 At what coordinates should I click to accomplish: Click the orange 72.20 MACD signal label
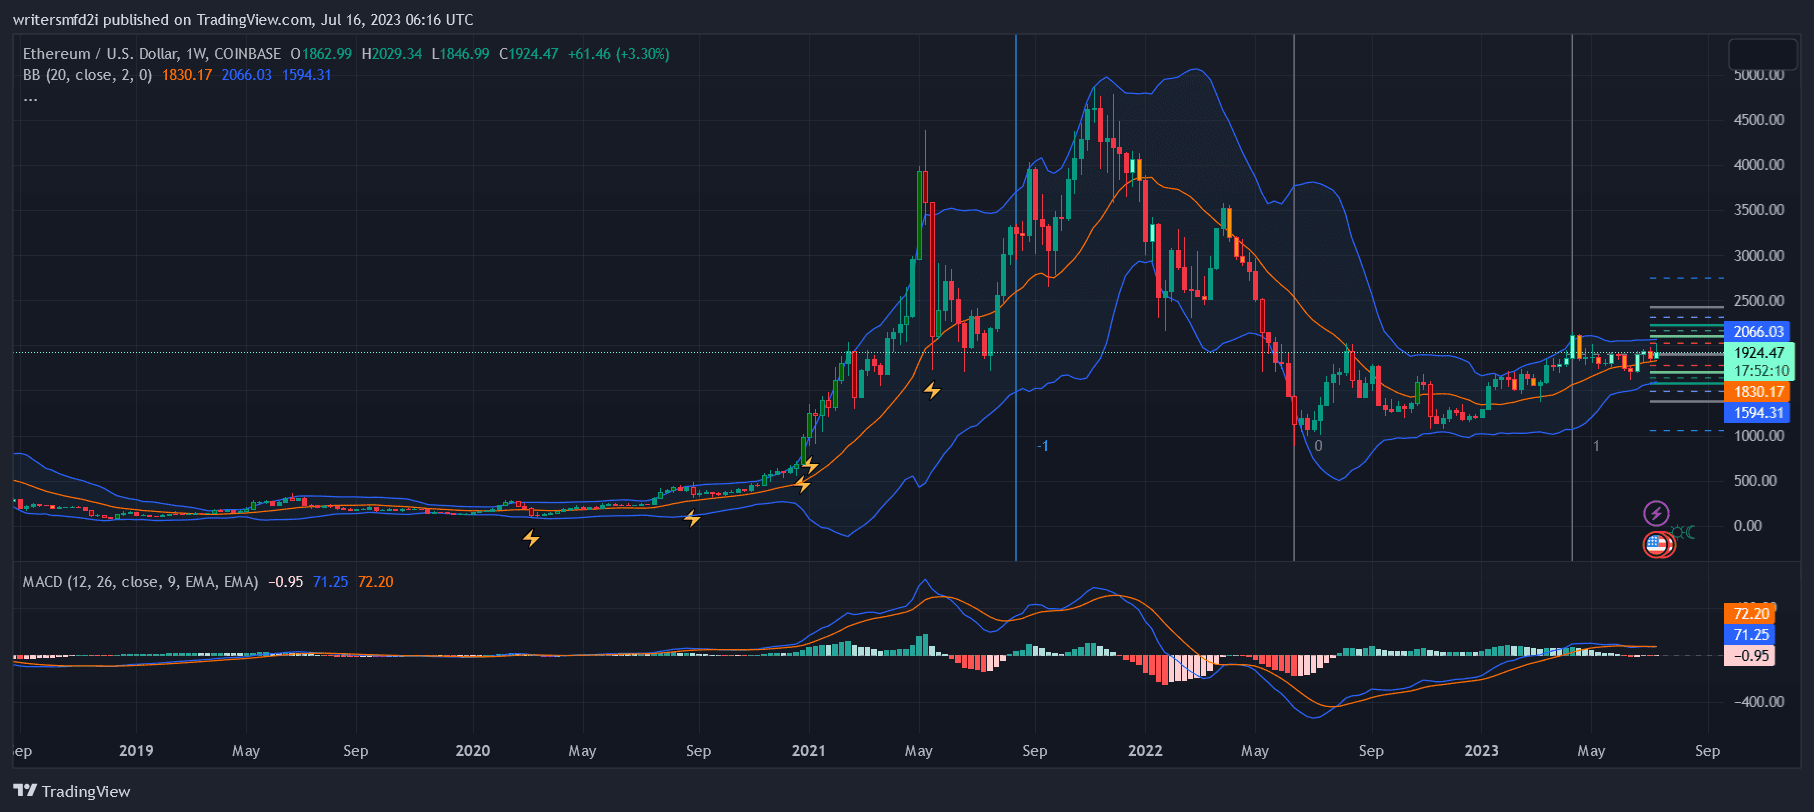click(1750, 614)
